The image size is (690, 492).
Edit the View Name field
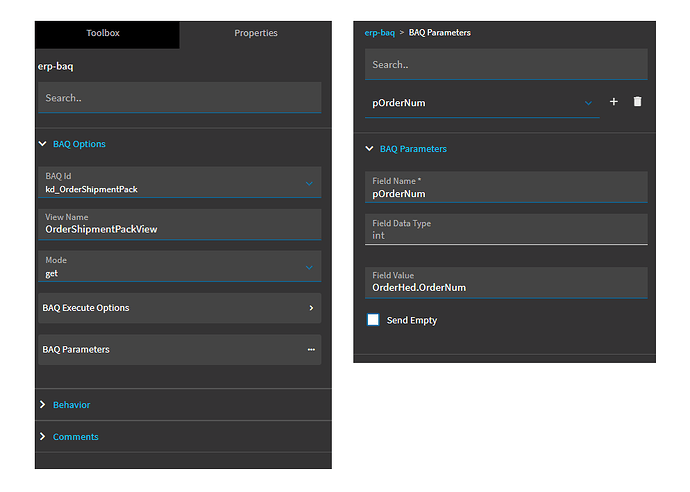180,224
